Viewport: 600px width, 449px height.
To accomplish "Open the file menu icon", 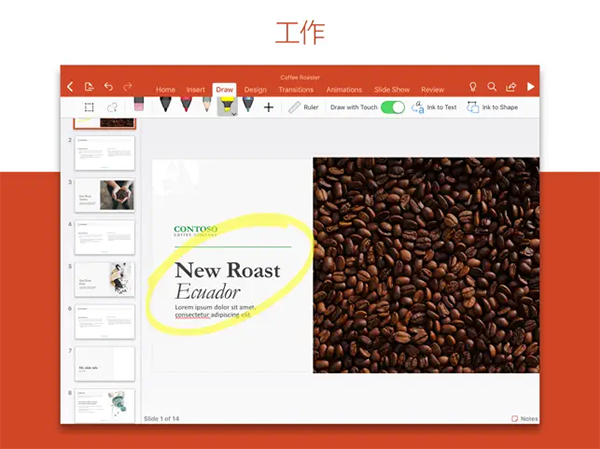I will tap(89, 88).
